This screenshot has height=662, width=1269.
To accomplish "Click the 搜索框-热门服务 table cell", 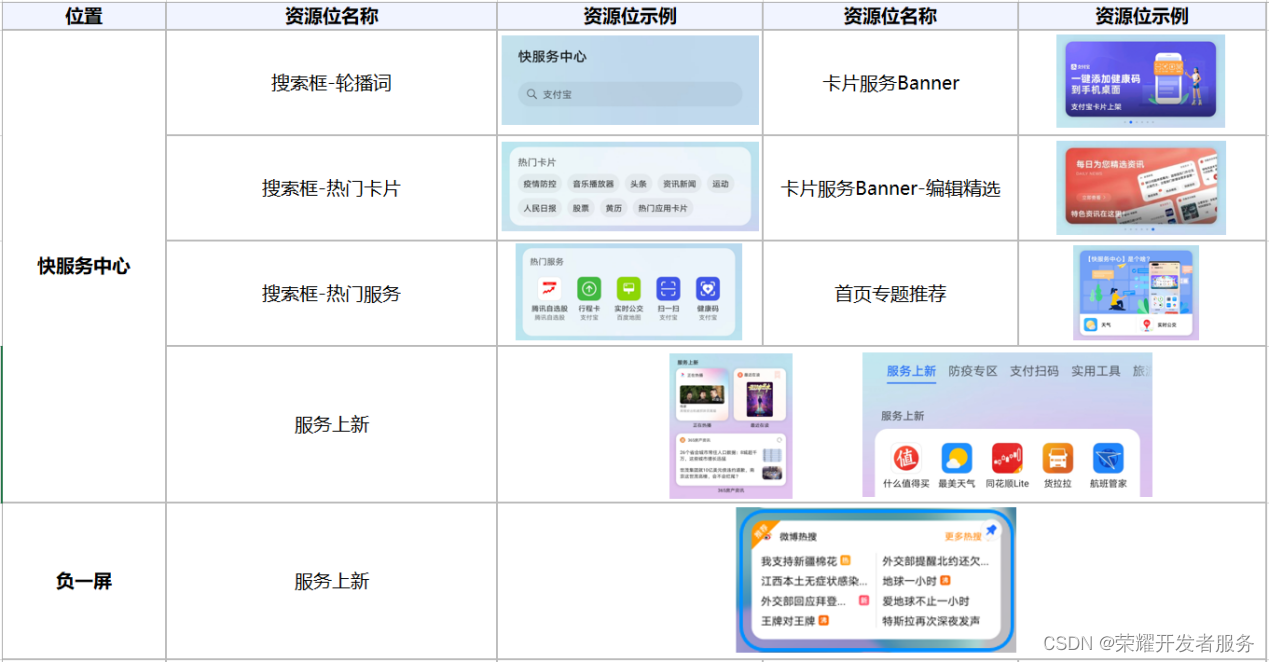I will pos(331,293).
